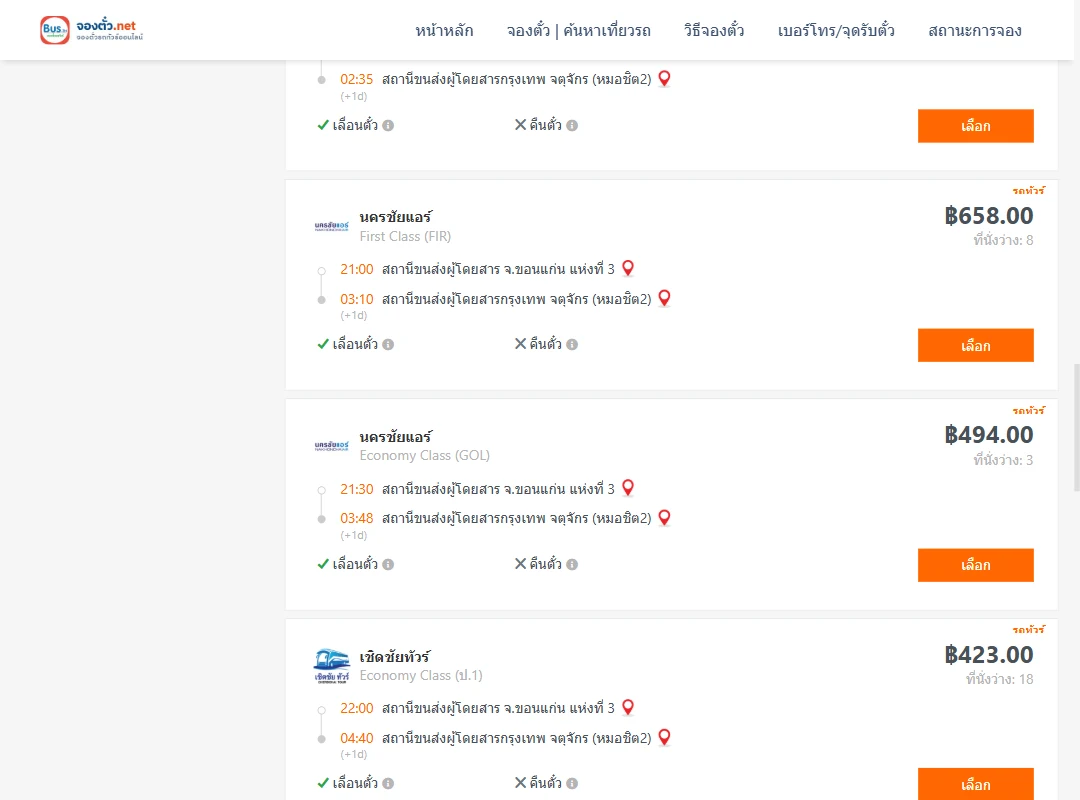Click the page vertical scrollbar
This screenshot has width=1080, height=800.
click(1077, 427)
